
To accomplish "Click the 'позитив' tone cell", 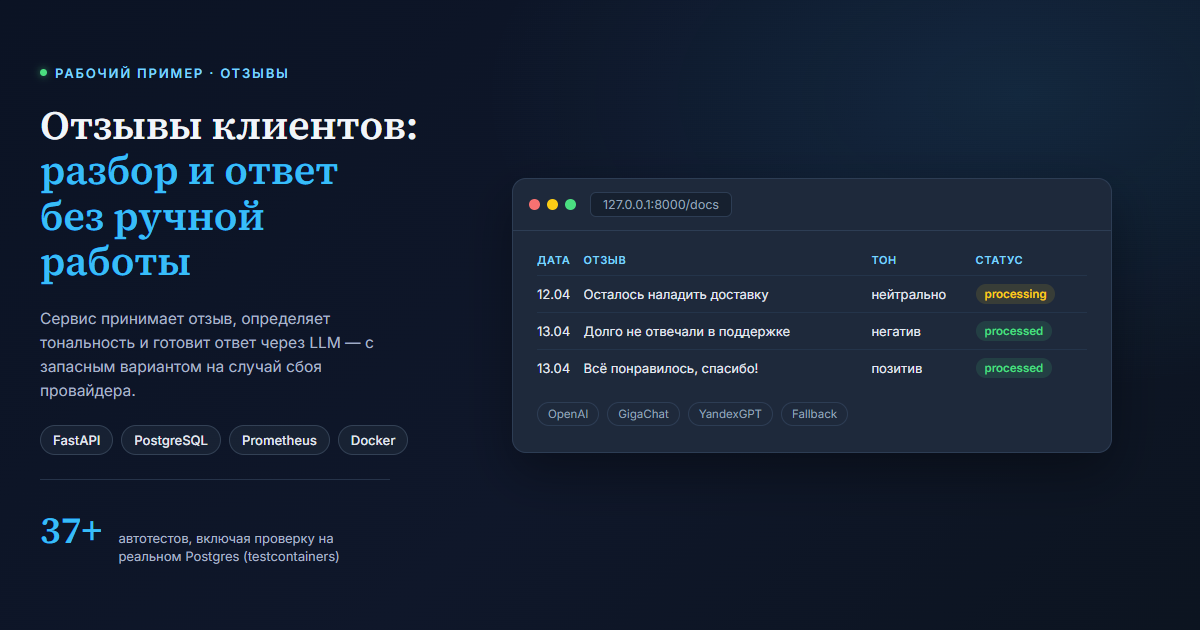I will point(897,368).
